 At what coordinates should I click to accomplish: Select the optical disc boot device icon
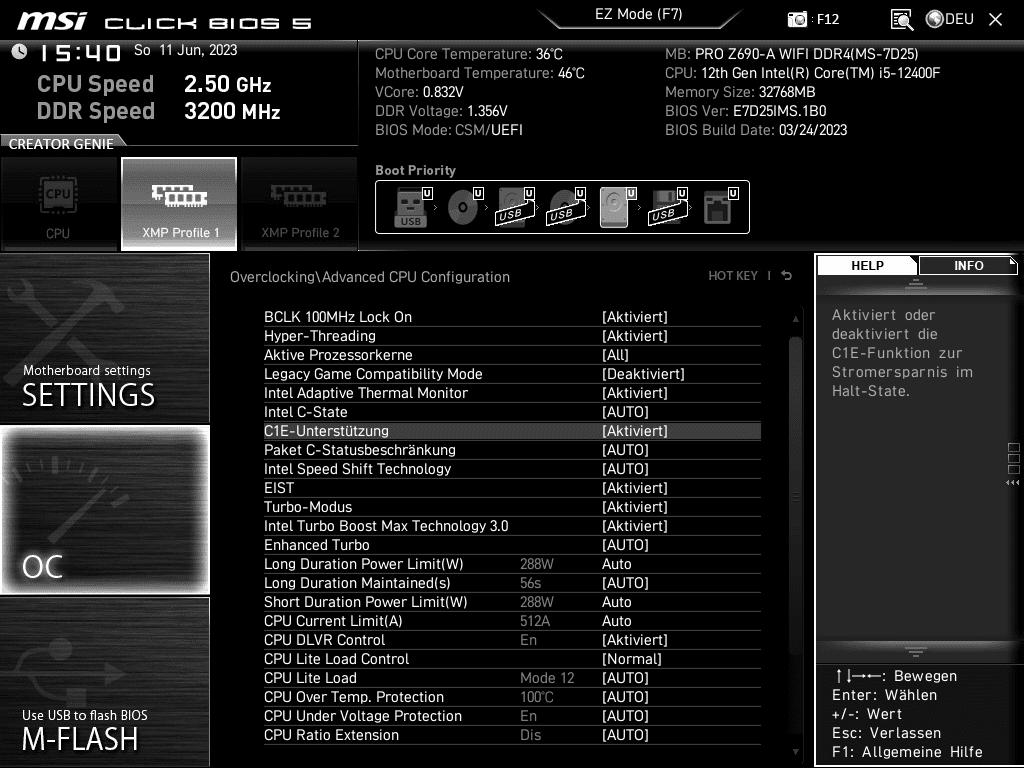464,207
